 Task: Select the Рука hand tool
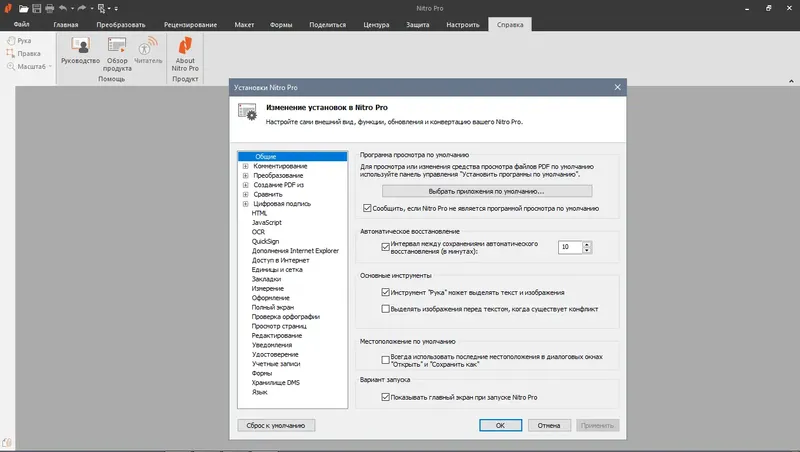pyautogui.click(x=19, y=40)
